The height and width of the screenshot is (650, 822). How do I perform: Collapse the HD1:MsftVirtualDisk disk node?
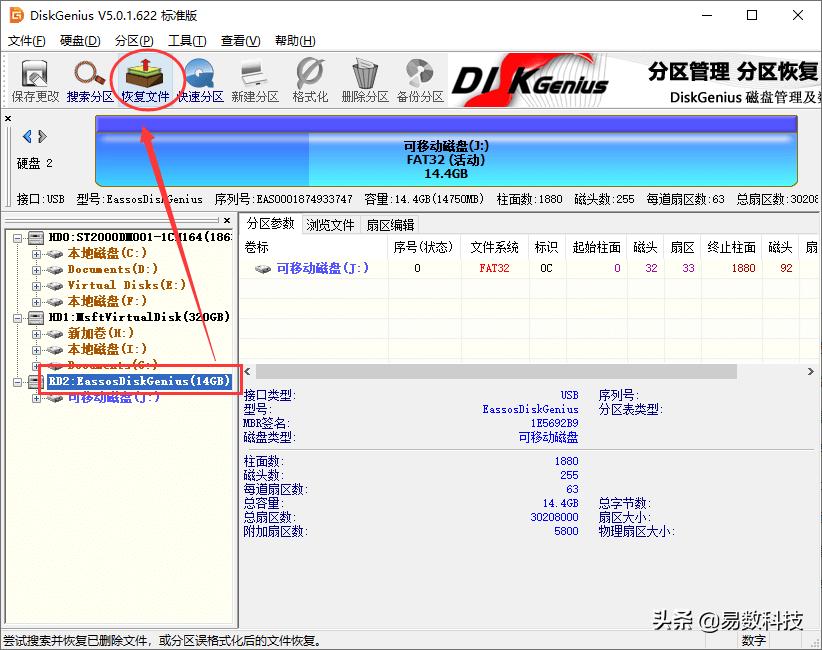coord(18,317)
